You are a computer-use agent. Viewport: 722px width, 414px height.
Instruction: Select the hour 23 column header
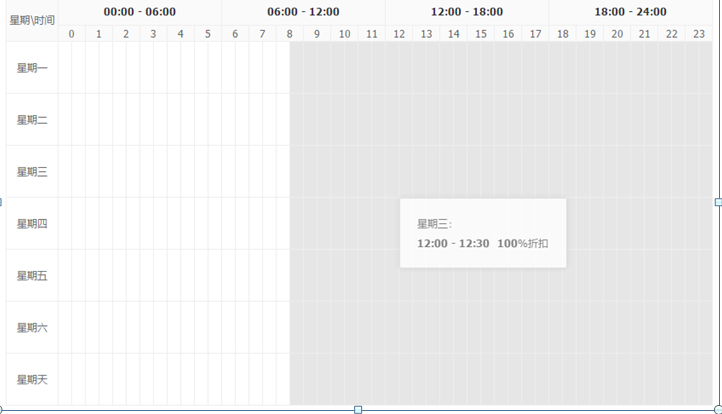(x=699, y=34)
